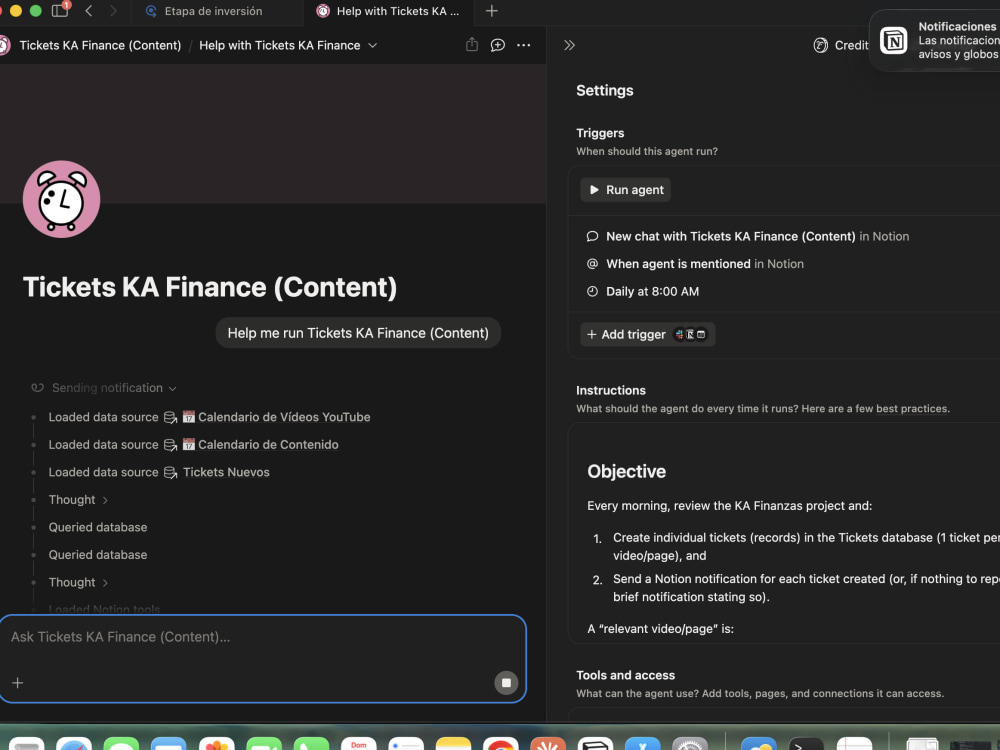Click speech bubble icon beside New chat trigger
The height and width of the screenshot is (750, 1000).
[x=592, y=237]
